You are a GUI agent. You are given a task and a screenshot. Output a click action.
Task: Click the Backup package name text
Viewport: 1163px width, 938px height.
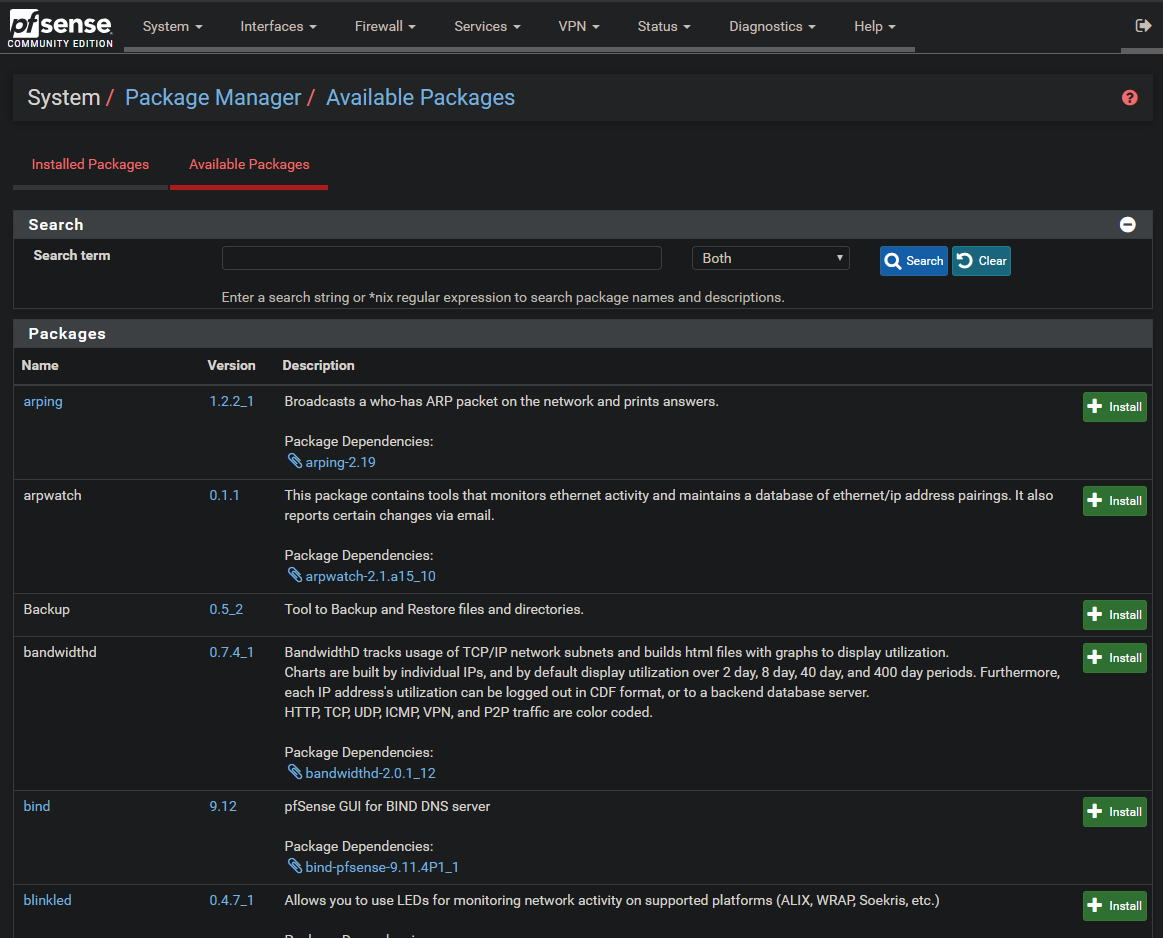pos(47,610)
